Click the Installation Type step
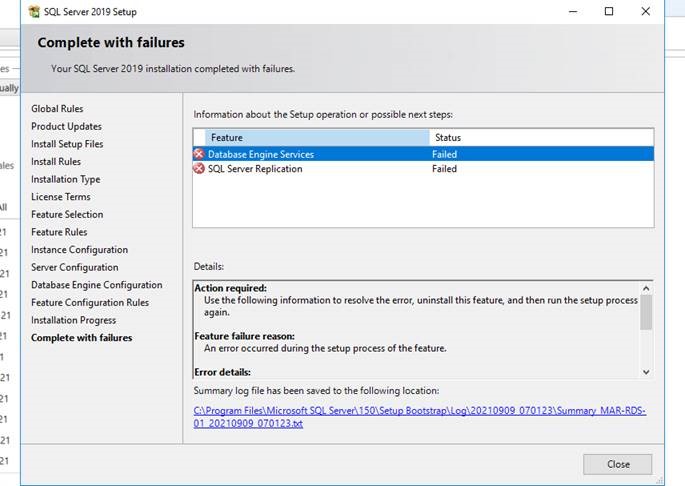Image resolution: width=685 pixels, height=486 pixels. point(66,179)
